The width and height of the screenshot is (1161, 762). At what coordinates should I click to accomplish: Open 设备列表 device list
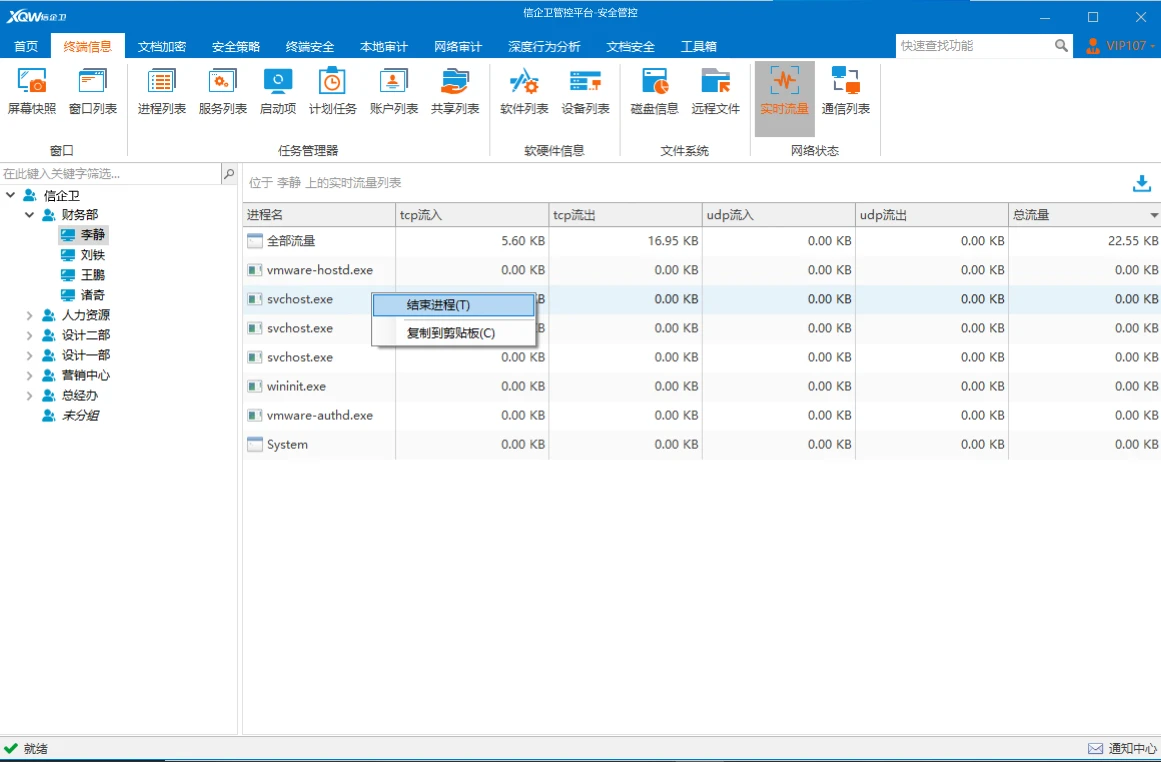(585, 92)
